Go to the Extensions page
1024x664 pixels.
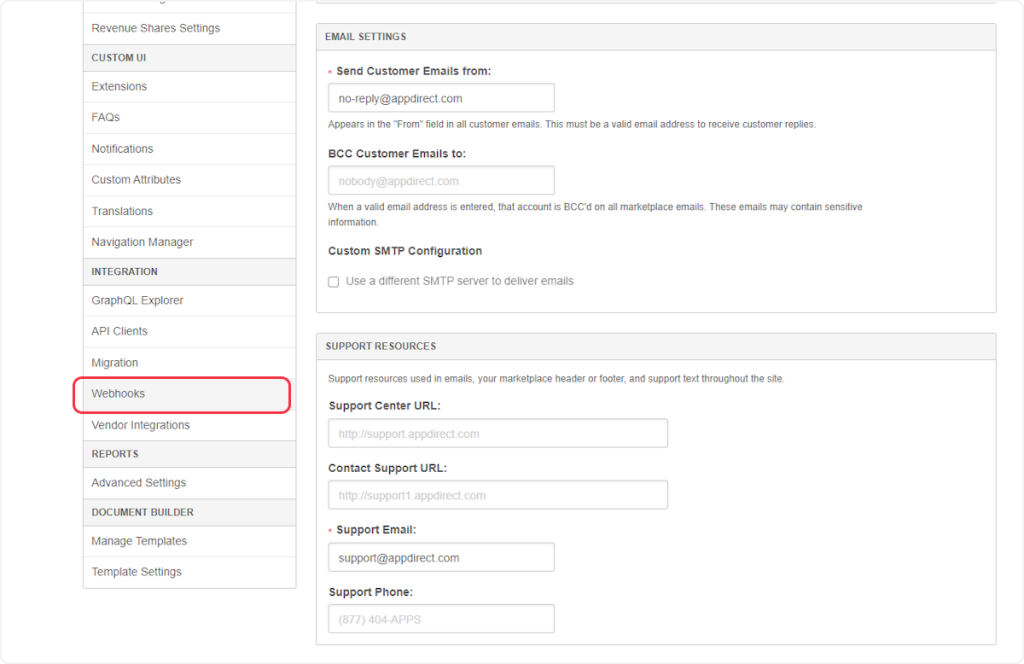tap(119, 87)
